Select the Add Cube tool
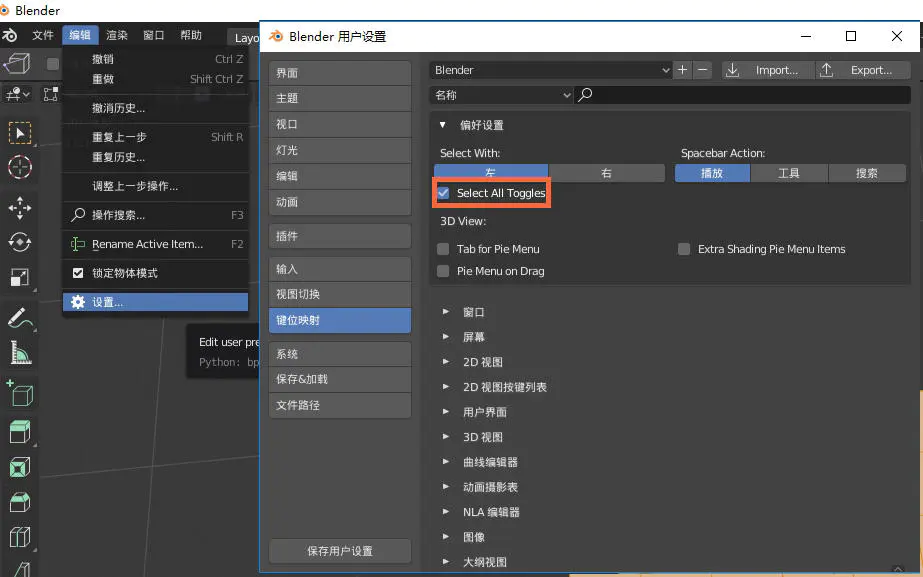 tap(19, 393)
